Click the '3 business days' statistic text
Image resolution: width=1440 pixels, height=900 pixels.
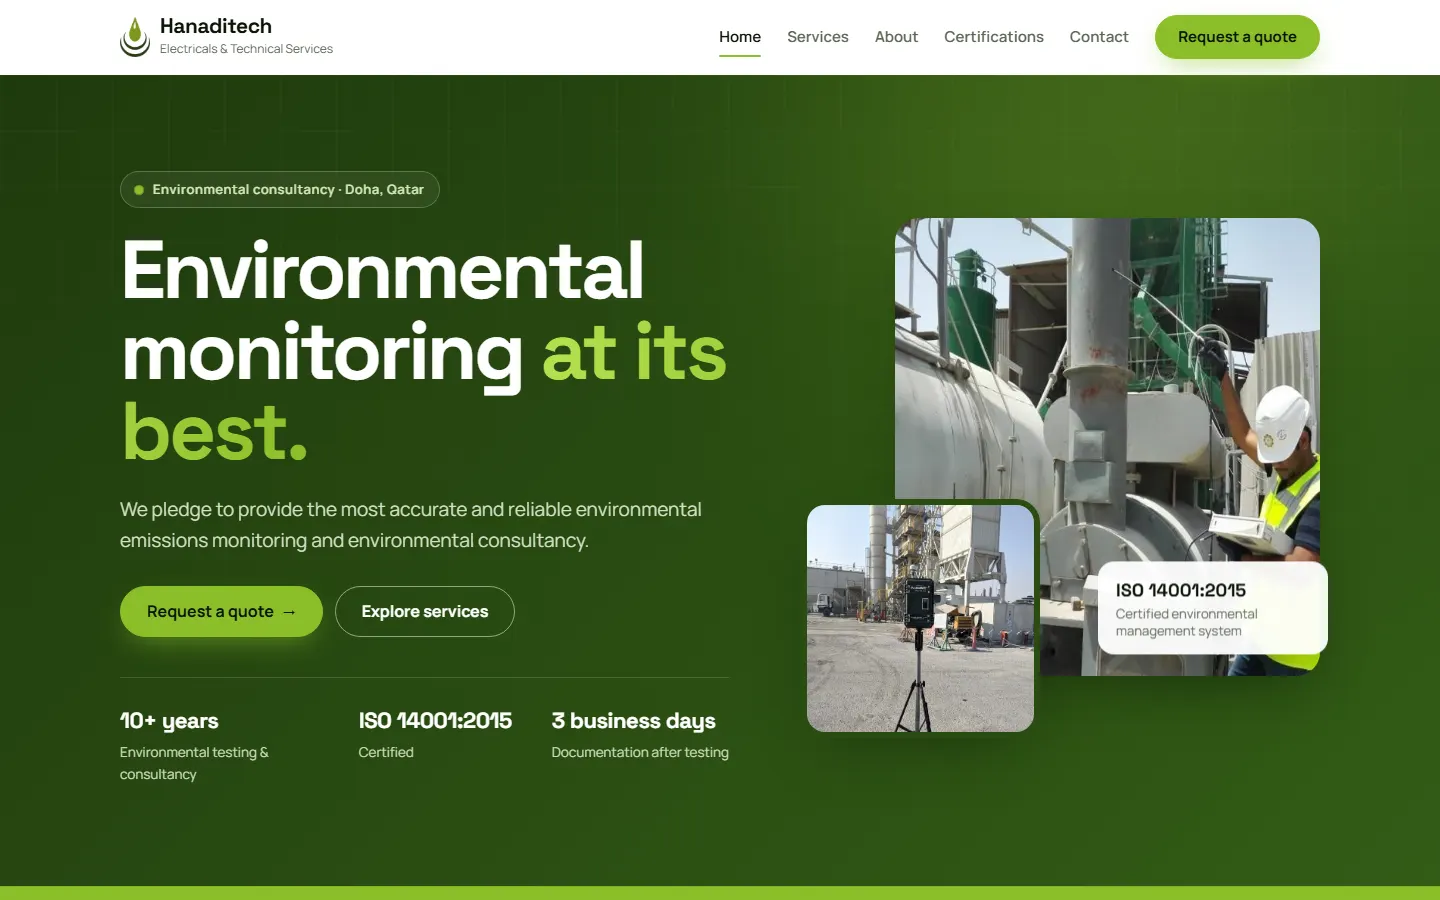(634, 720)
